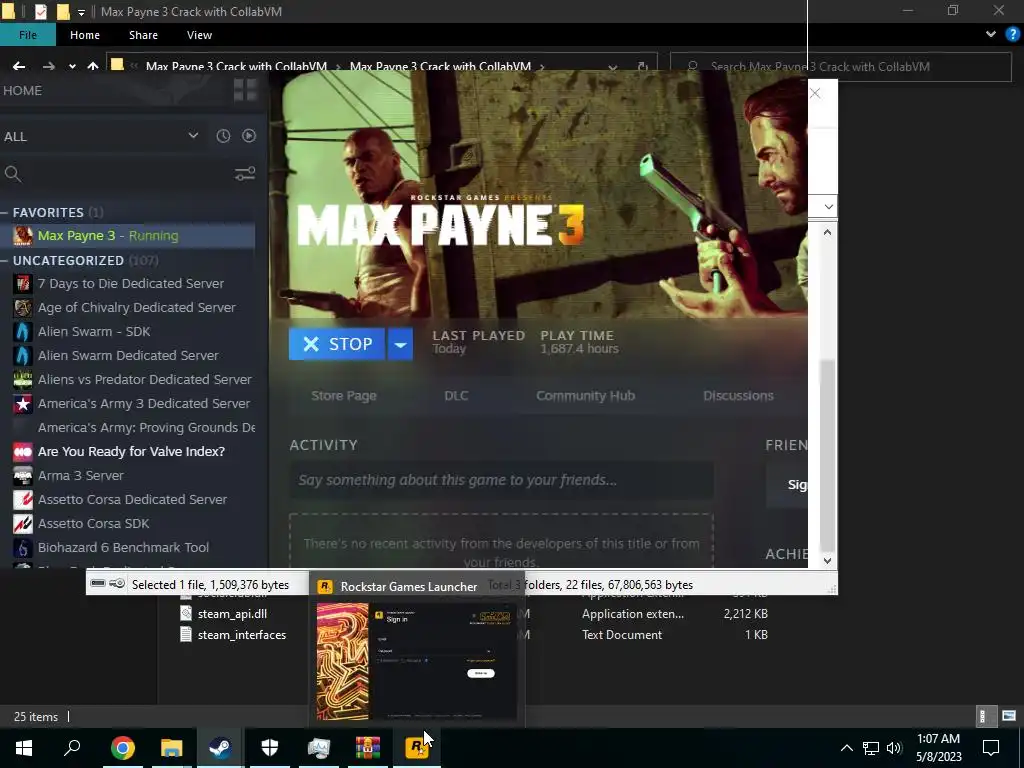Customize Quick Access Toolbar dropdown arrow
This screenshot has width=1024, height=768.
coord(81,12)
